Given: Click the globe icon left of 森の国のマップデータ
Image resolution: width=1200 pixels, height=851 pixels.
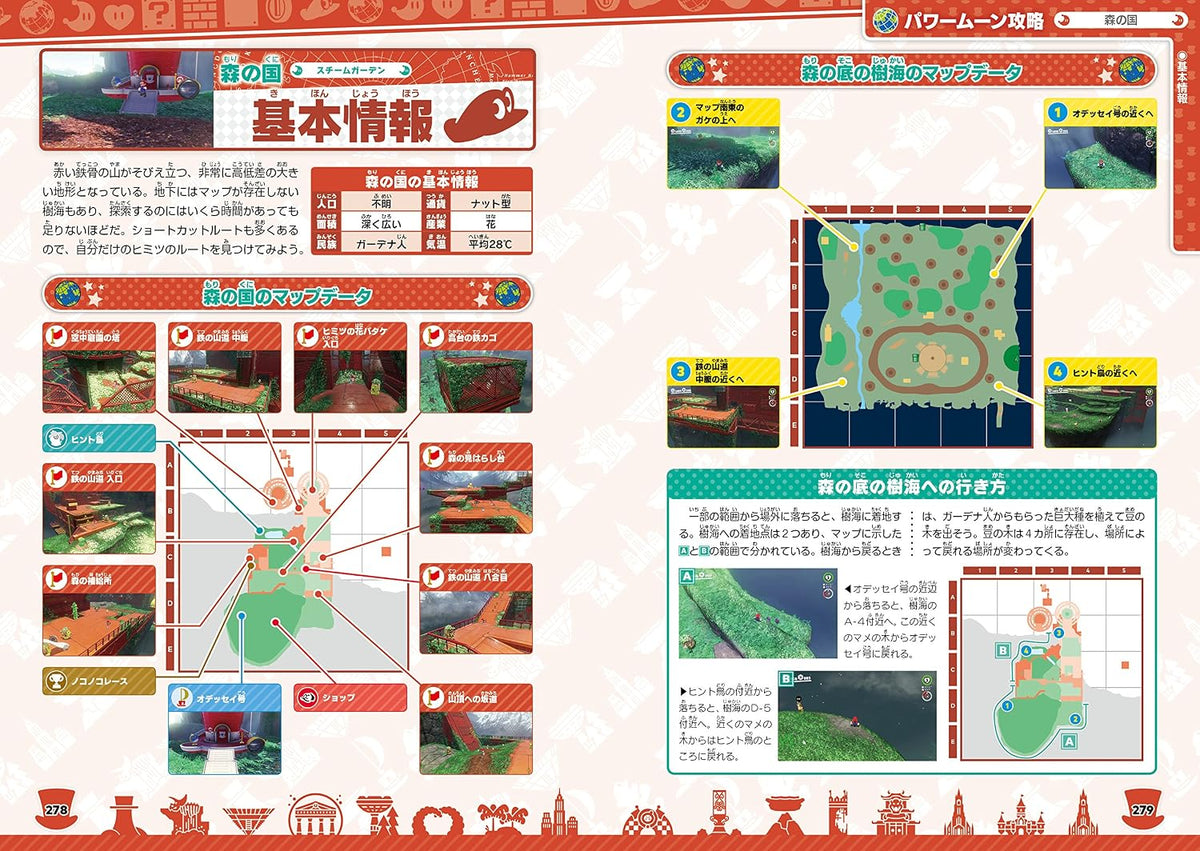Looking at the screenshot, I should tap(67, 294).
